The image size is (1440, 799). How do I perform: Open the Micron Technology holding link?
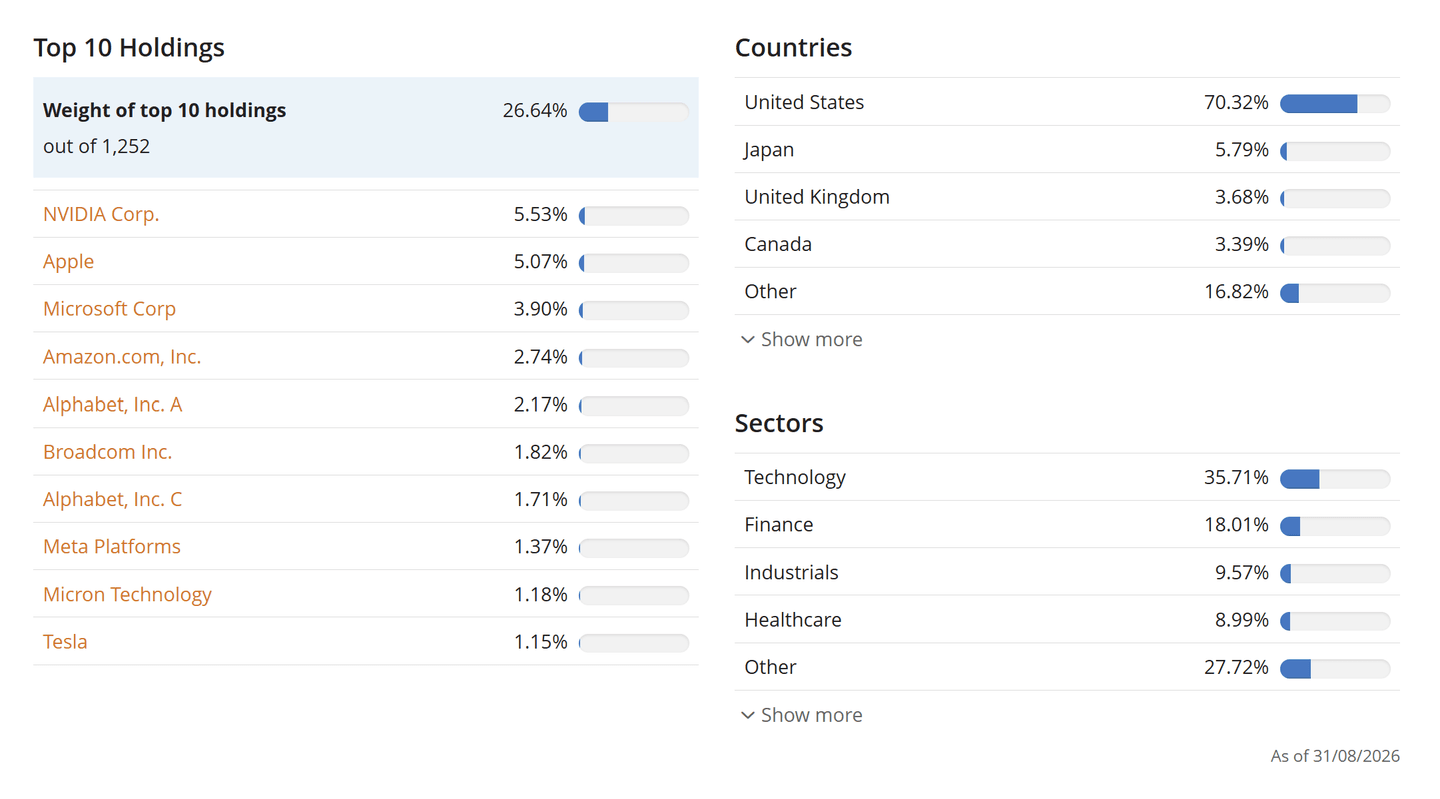coord(127,594)
